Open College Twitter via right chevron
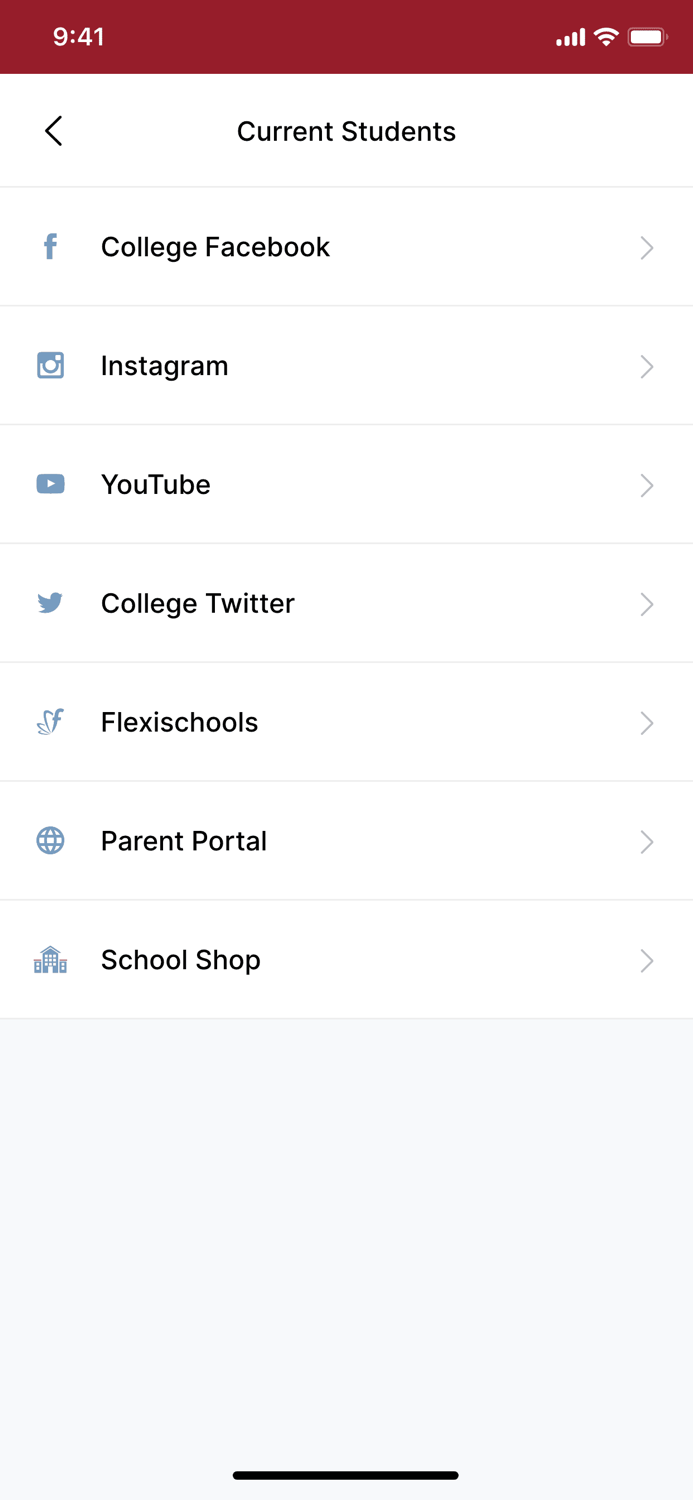This screenshot has width=693, height=1500. click(x=647, y=604)
